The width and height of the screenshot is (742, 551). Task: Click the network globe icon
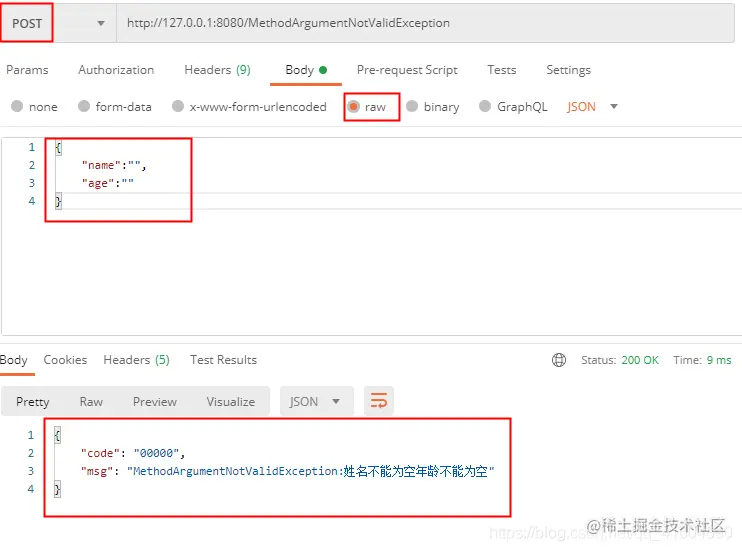559,360
